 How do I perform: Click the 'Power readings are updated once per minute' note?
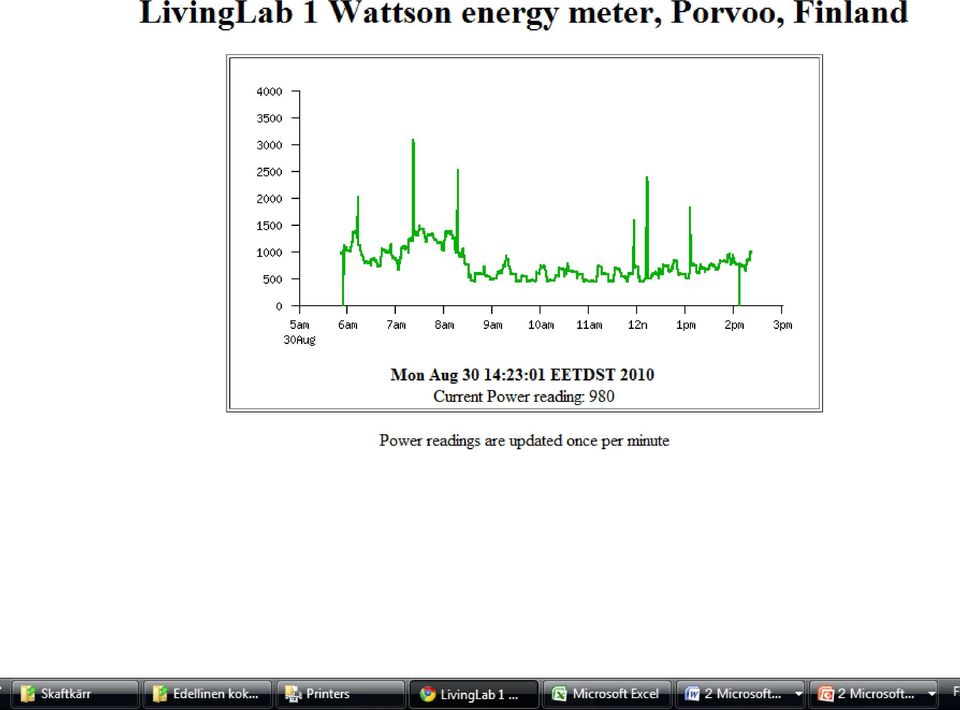click(524, 441)
